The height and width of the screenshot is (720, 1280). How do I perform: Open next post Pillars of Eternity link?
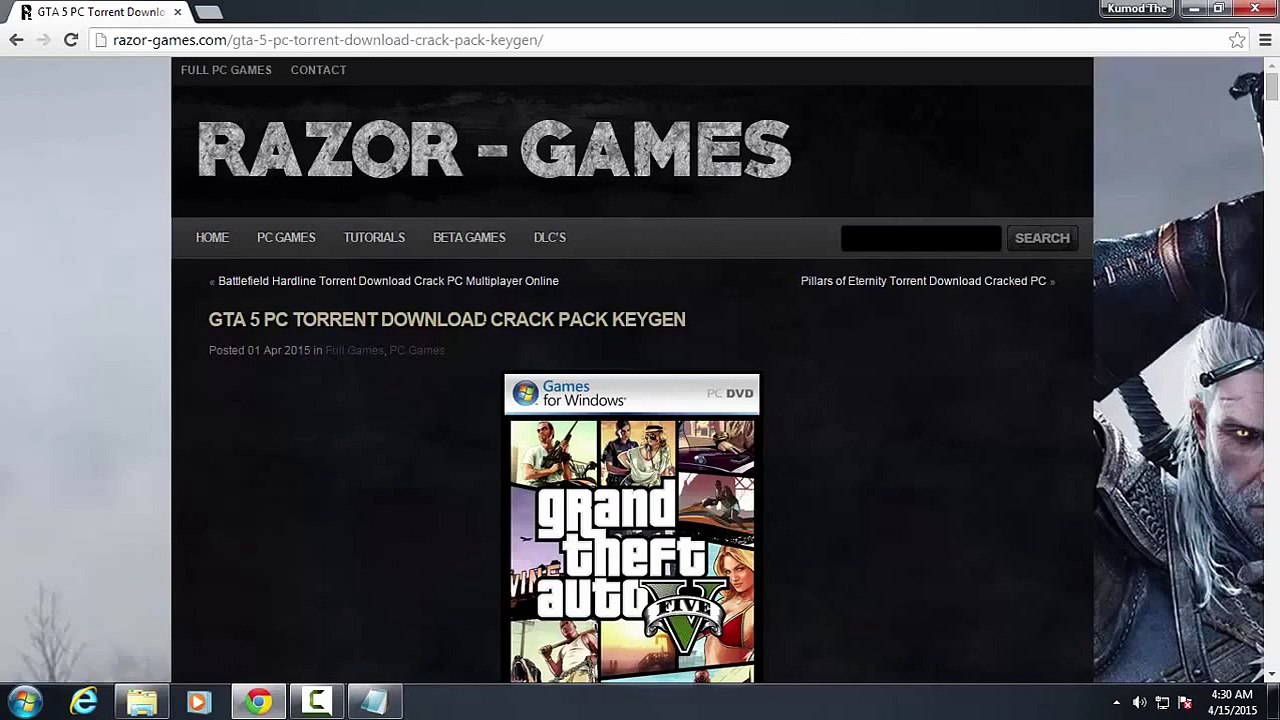click(923, 281)
